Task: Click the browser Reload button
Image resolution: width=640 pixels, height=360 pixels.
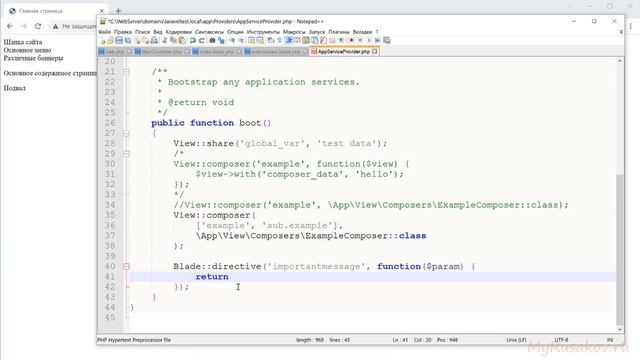Action: [x=38, y=26]
